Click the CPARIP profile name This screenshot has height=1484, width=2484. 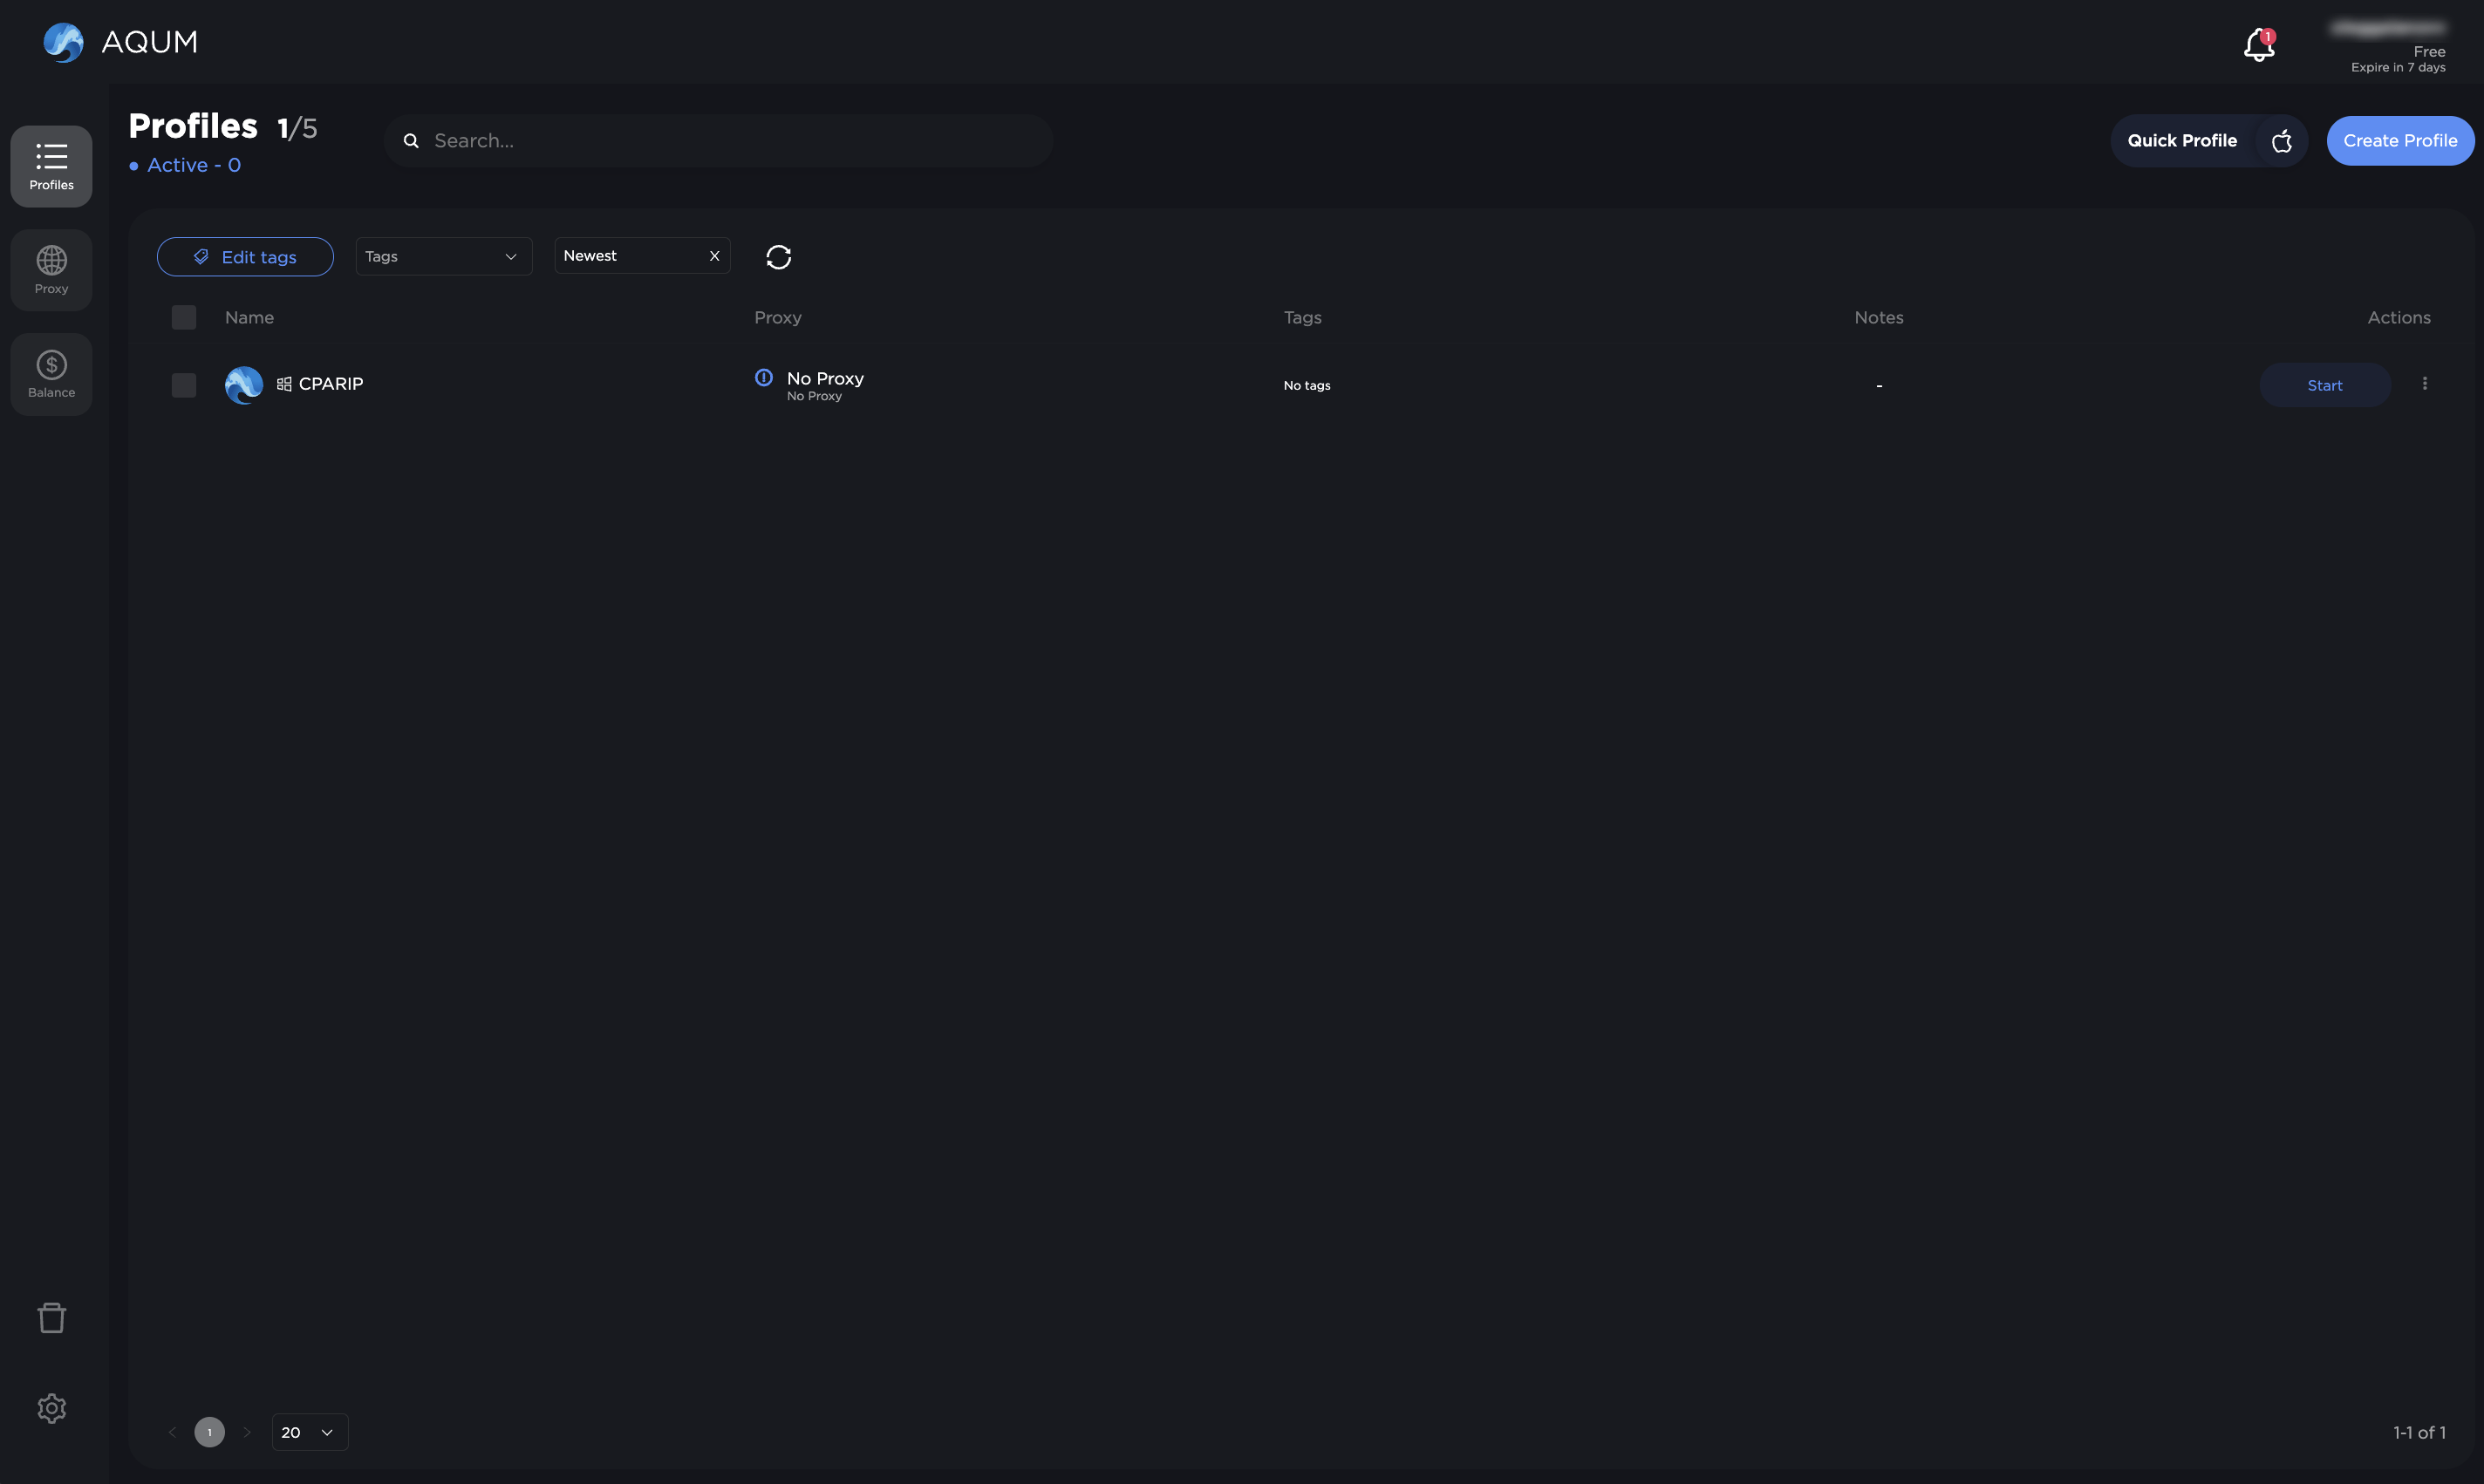(x=331, y=384)
